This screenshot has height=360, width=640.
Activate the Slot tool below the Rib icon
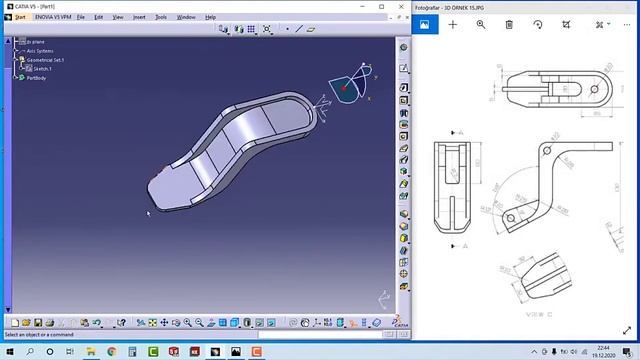point(403,160)
